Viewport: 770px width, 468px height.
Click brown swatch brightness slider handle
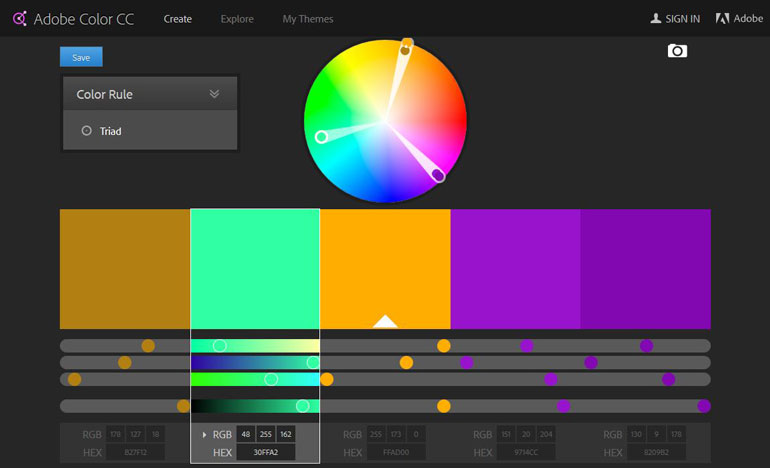[183, 406]
